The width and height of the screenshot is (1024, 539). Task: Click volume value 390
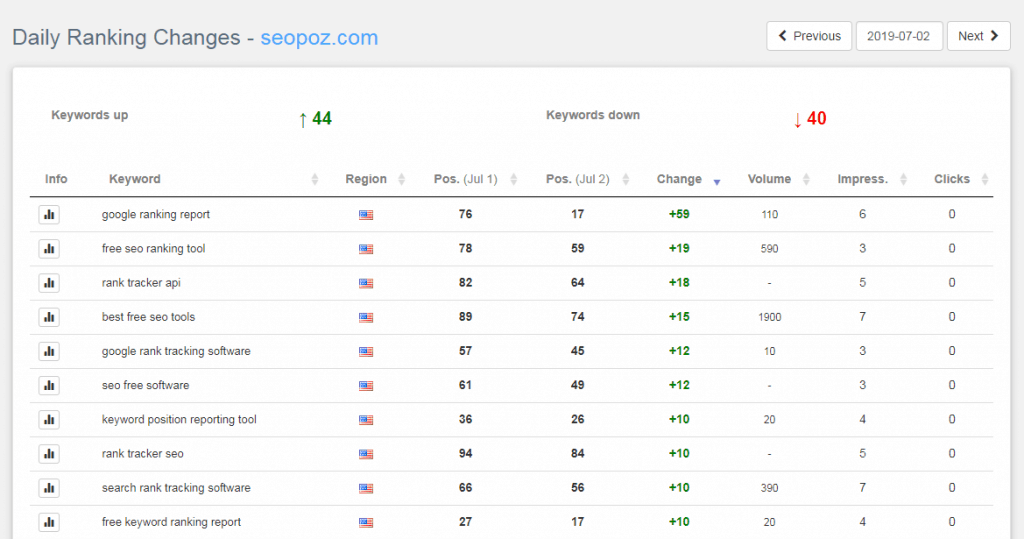click(770, 488)
